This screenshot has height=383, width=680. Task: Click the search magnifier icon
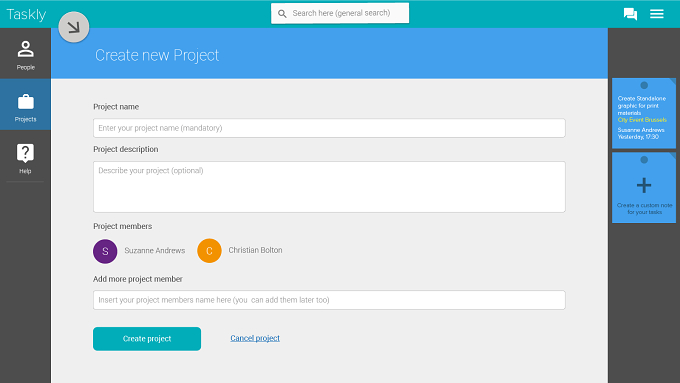click(282, 13)
